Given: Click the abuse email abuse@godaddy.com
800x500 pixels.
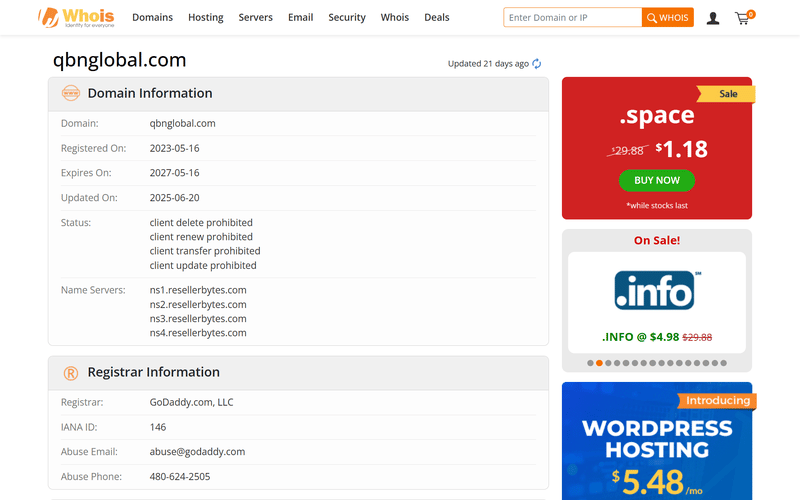Looking at the screenshot, I should [197, 452].
